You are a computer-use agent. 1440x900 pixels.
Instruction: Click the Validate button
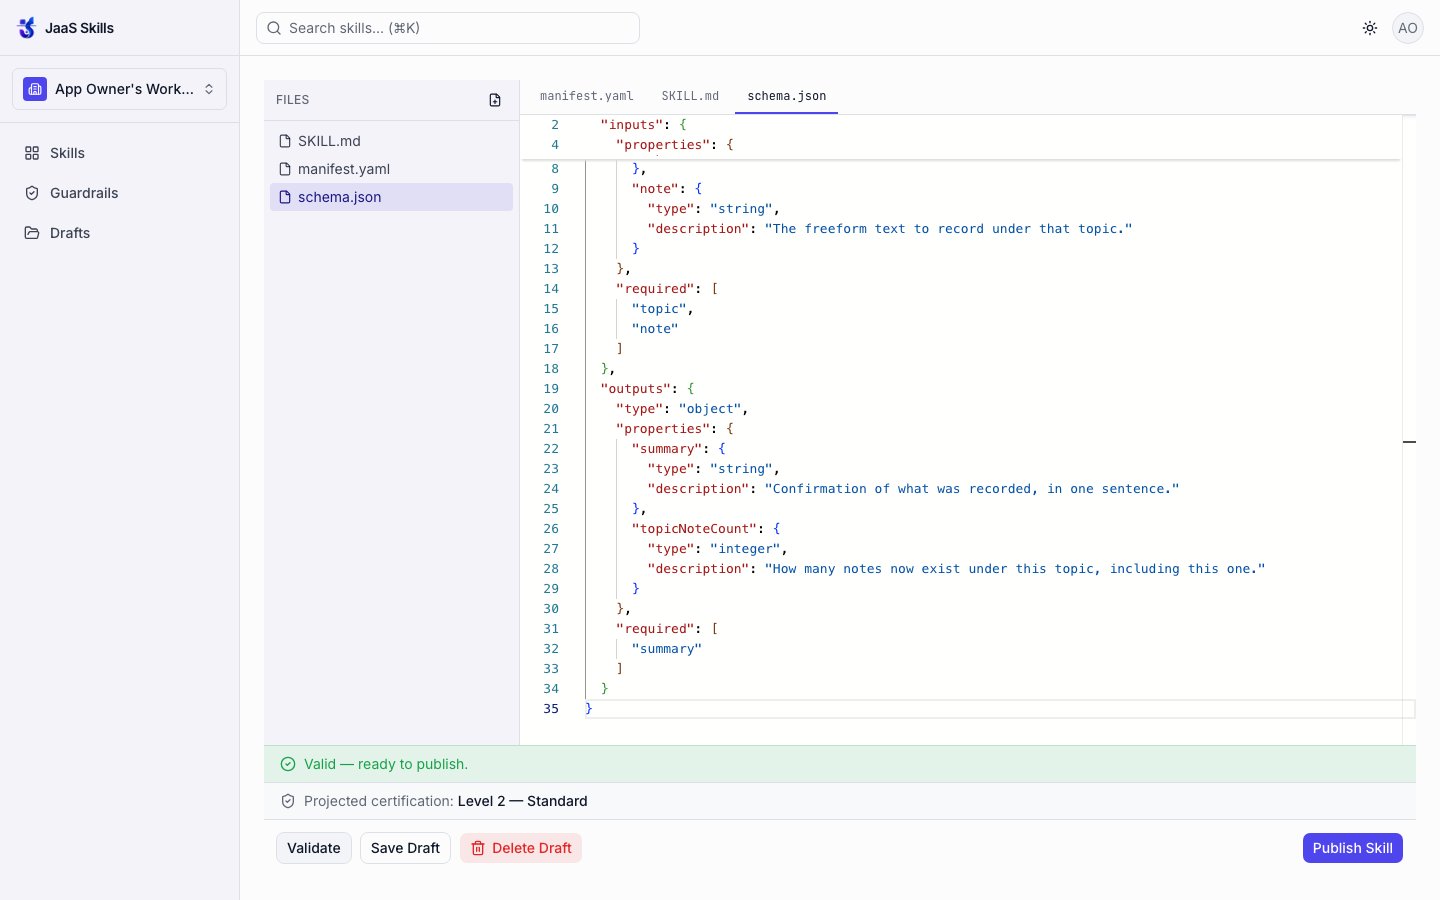coord(314,848)
